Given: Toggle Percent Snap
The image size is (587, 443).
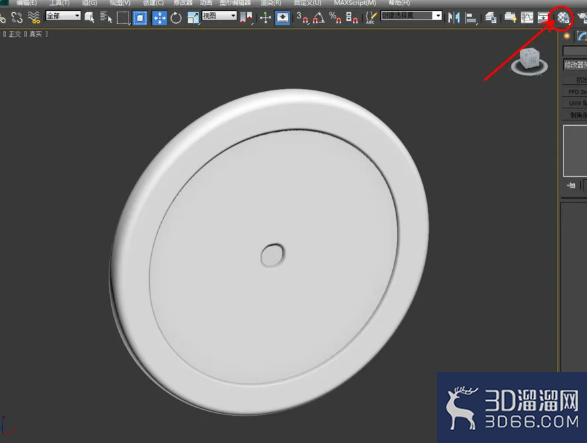Looking at the screenshot, I should 335,18.
